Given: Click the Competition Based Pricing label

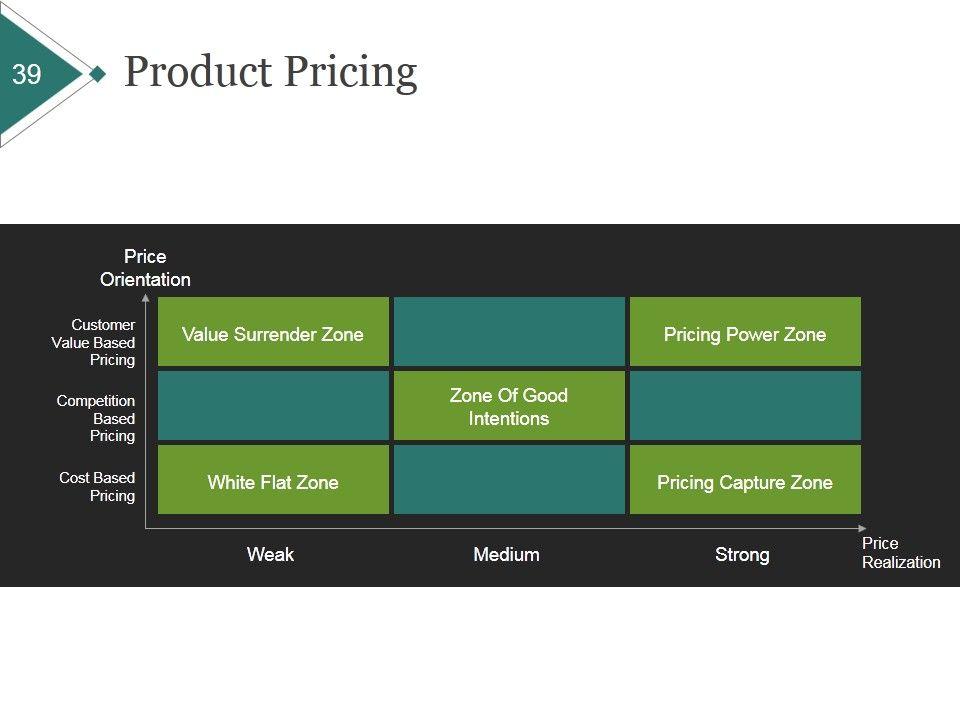Looking at the screenshot, I should 97,418.
